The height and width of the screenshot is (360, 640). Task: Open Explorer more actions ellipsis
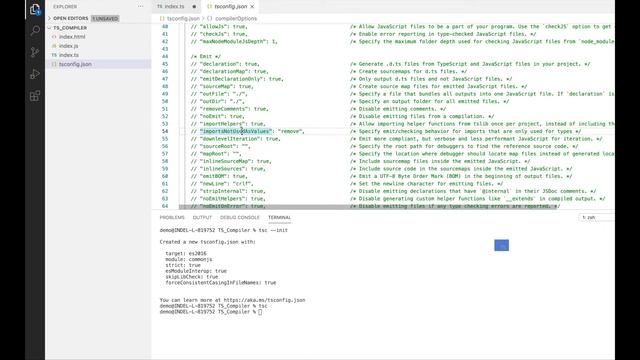140,7
